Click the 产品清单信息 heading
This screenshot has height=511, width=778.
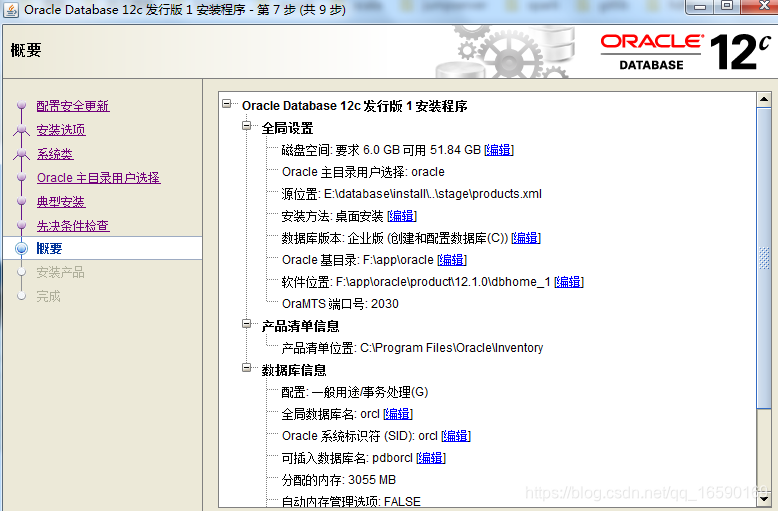(x=301, y=326)
